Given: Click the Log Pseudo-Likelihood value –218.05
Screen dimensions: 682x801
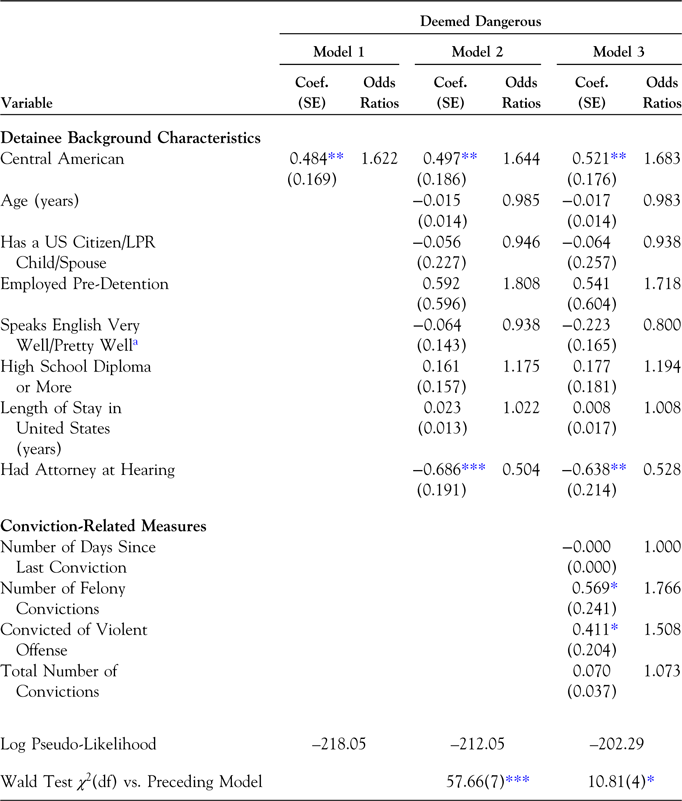Looking at the screenshot, I should (x=341, y=743).
